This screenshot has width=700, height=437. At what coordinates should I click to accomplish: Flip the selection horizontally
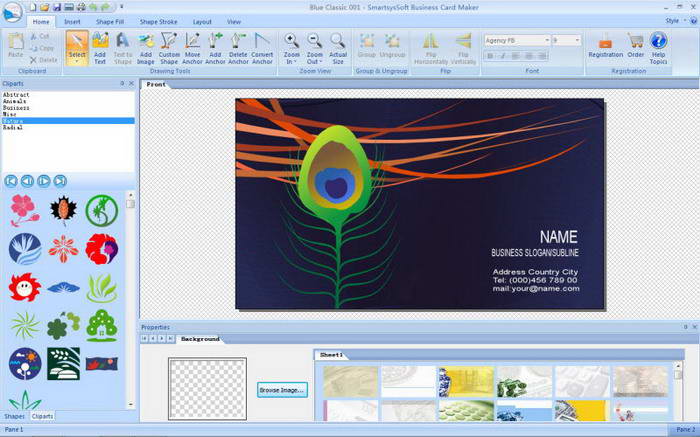point(431,48)
